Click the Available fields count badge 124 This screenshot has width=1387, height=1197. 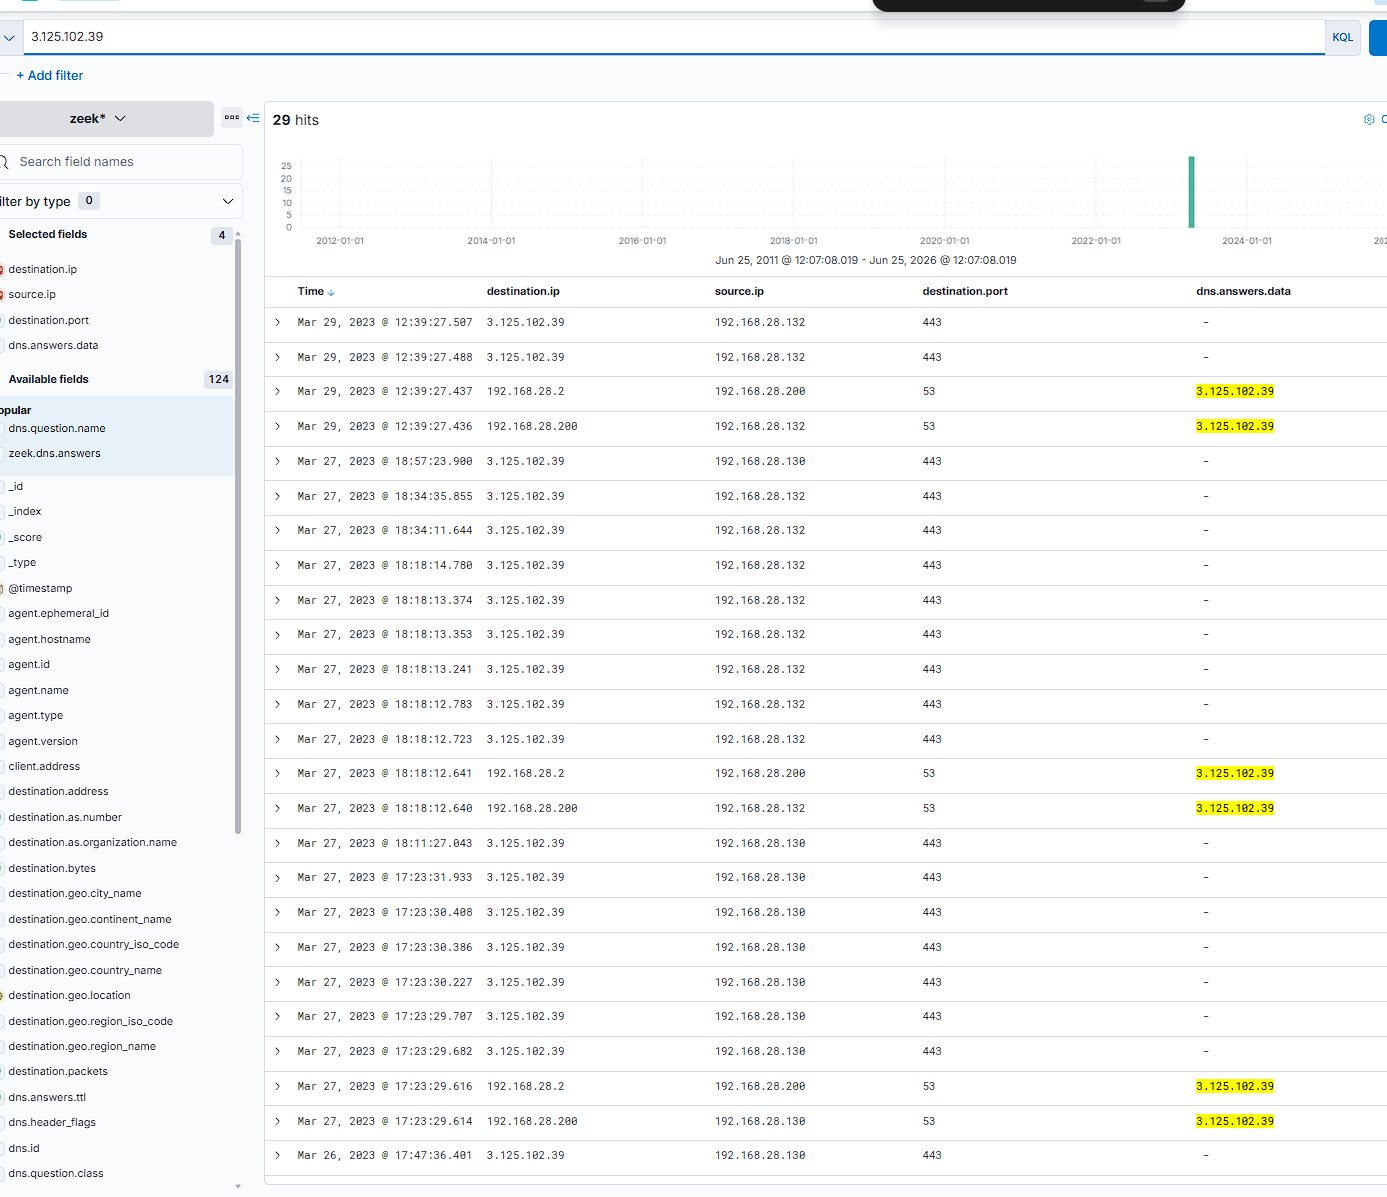pos(219,379)
